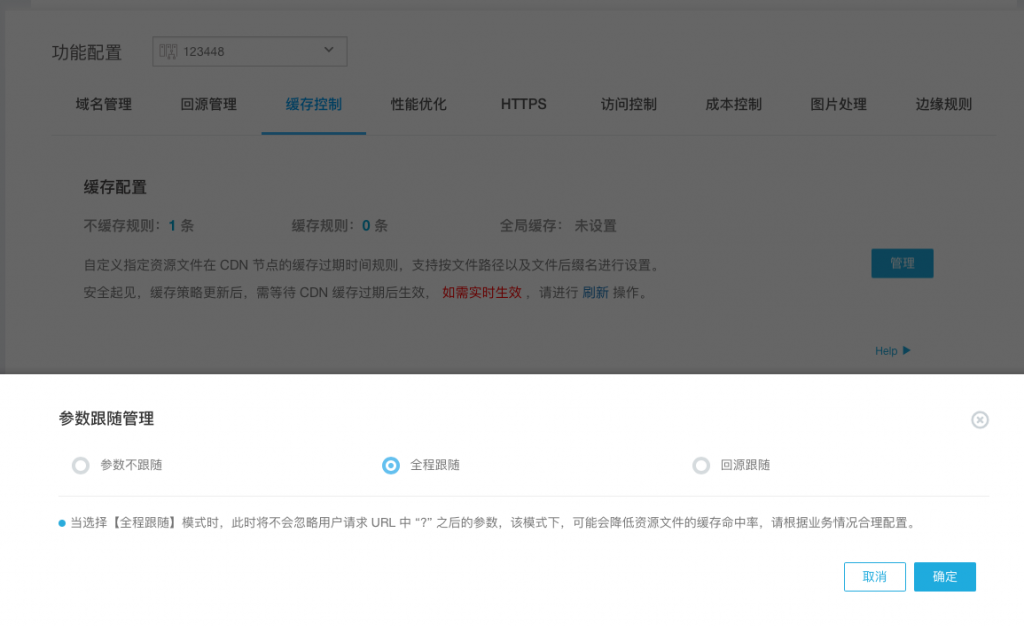
Task: Click the 参数跟随管理 dialog title
Action: tap(106, 419)
